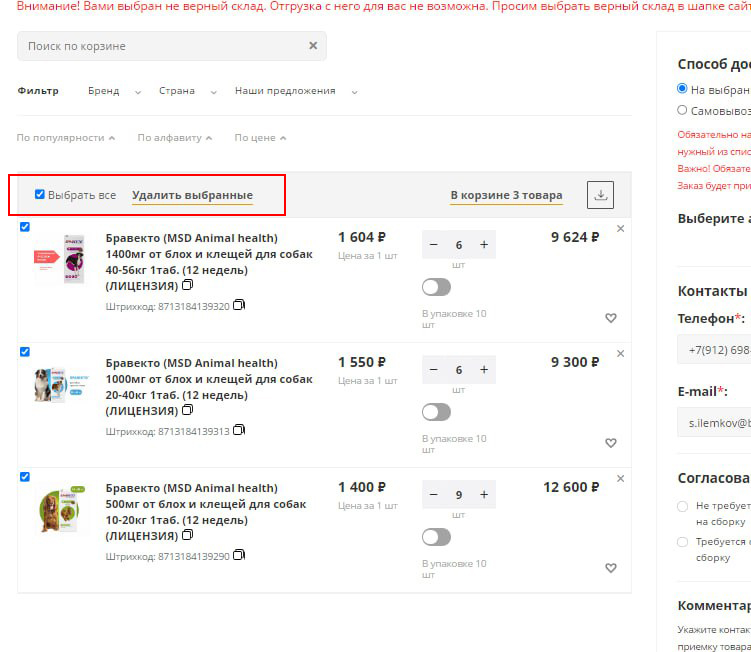Open the 'Страна' filter dropdown
Screen dimensions: 751x652
pyautogui.click(x=187, y=91)
